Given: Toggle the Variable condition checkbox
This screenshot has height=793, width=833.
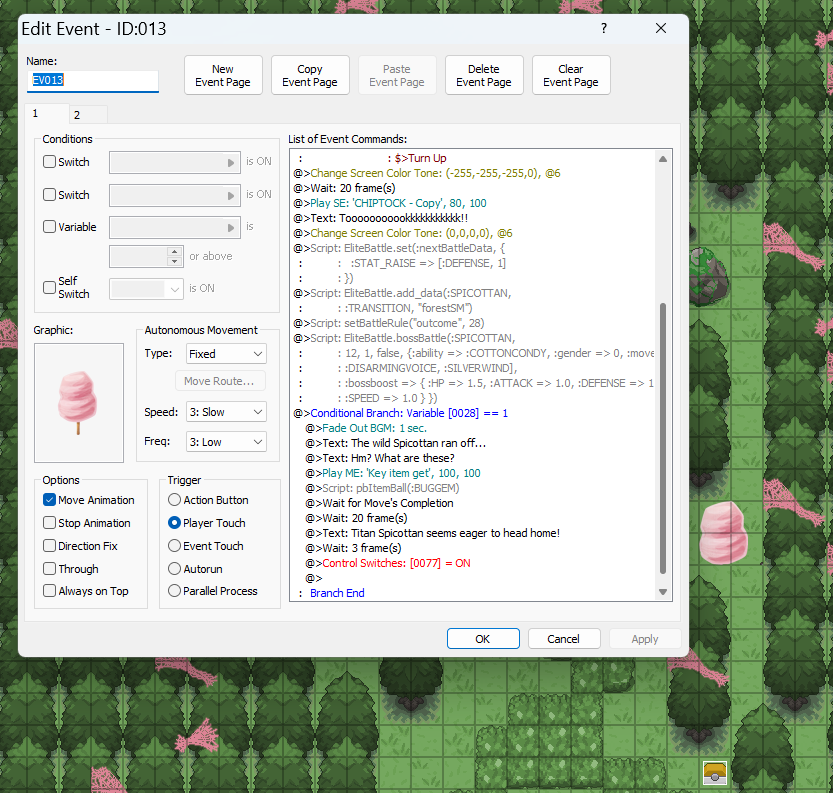Looking at the screenshot, I should coord(50,227).
